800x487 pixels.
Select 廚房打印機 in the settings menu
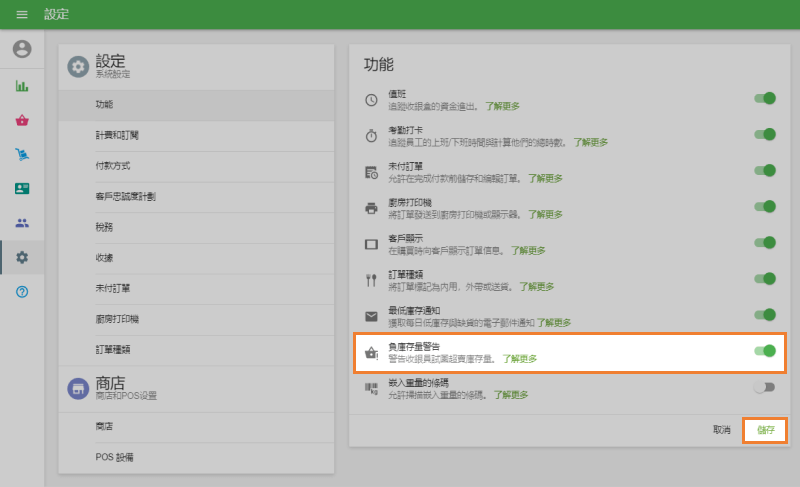click(196, 319)
